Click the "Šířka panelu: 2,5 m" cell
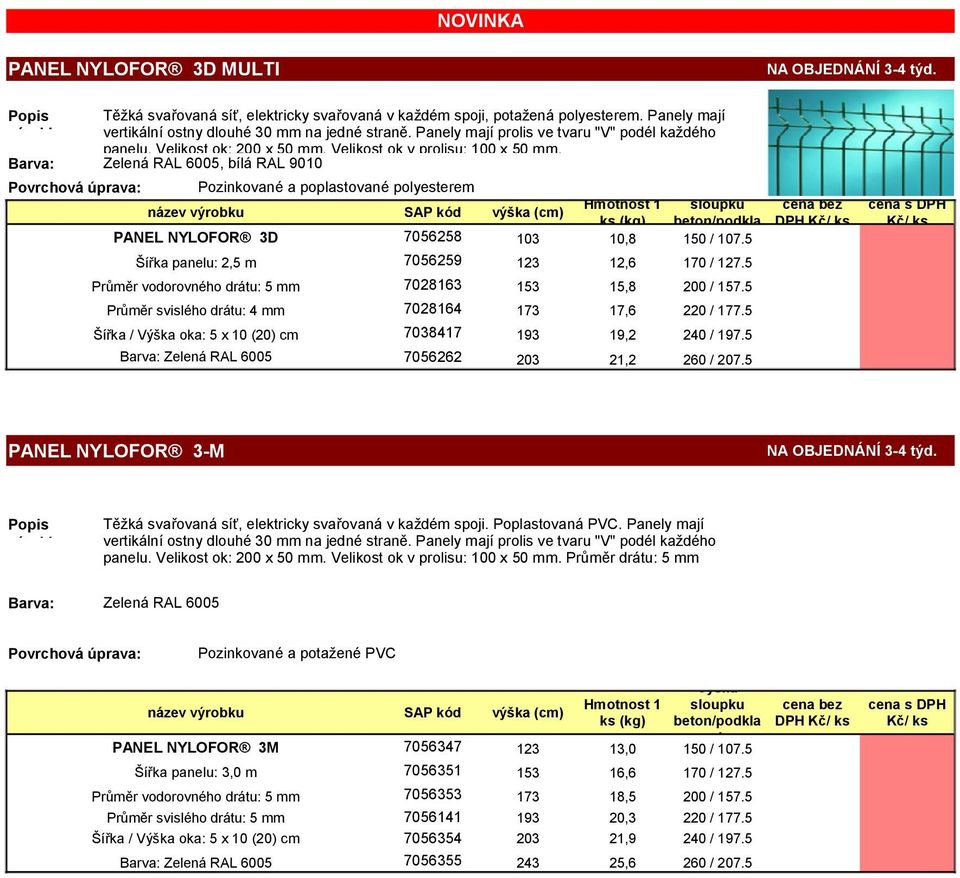The image size is (960, 878). tap(196, 263)
